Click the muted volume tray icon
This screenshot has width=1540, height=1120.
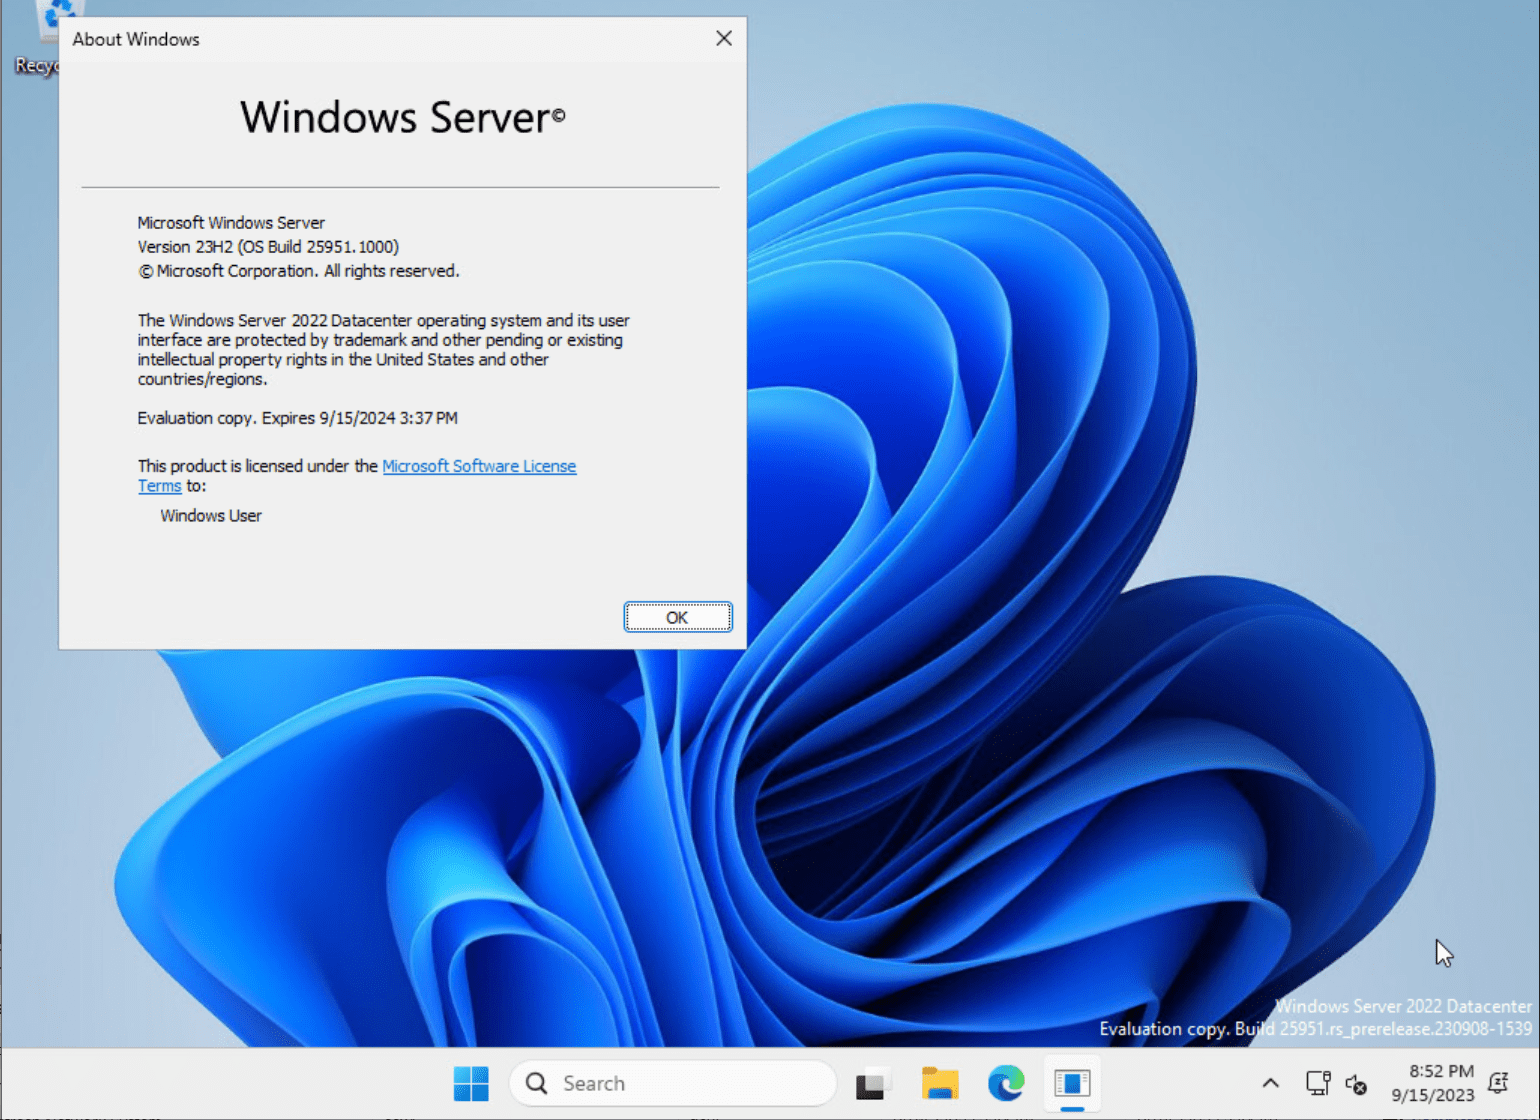1356,1083
